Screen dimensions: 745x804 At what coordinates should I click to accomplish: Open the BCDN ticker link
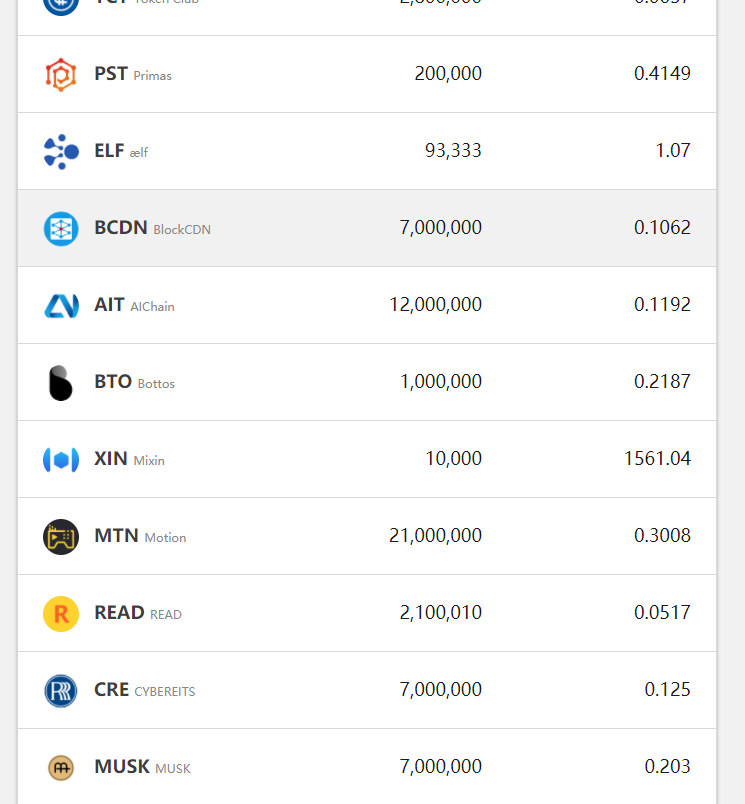(x=120, y=228)
